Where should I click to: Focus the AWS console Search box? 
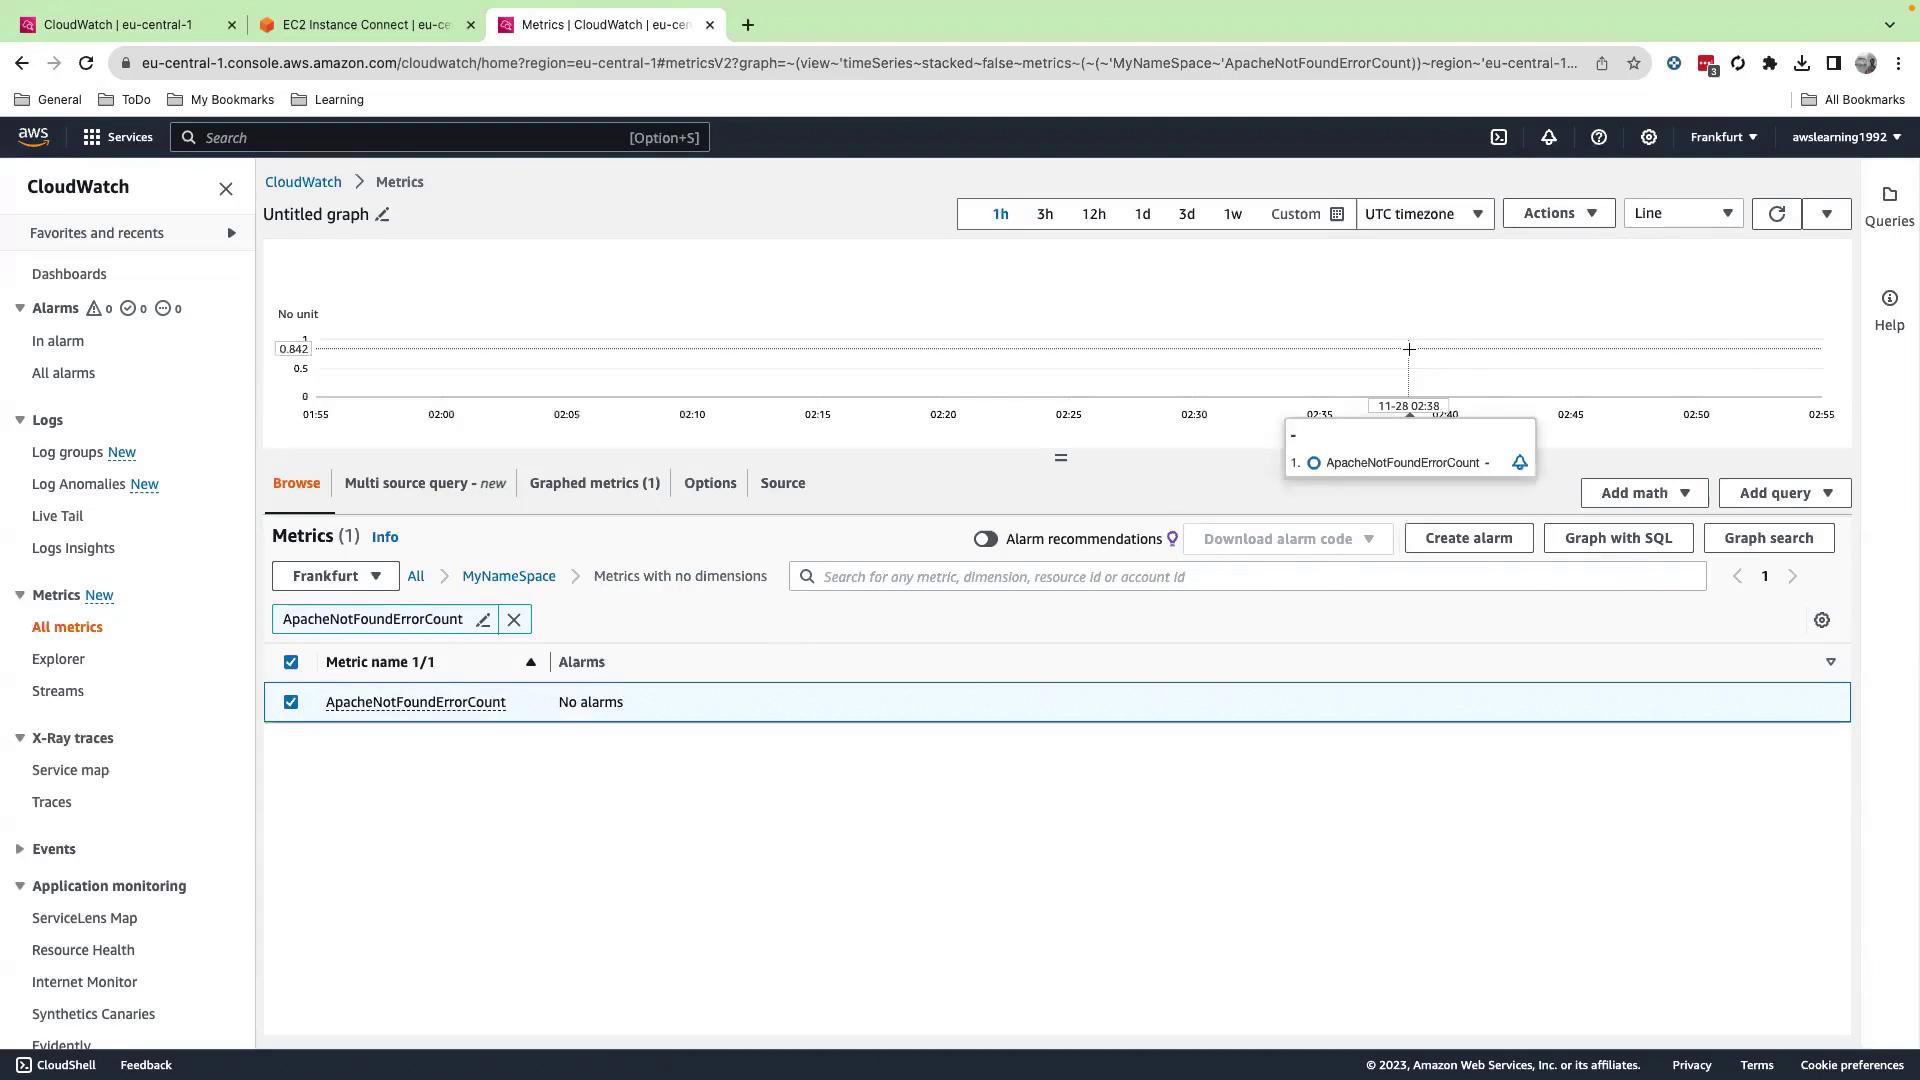click(440, 137)
